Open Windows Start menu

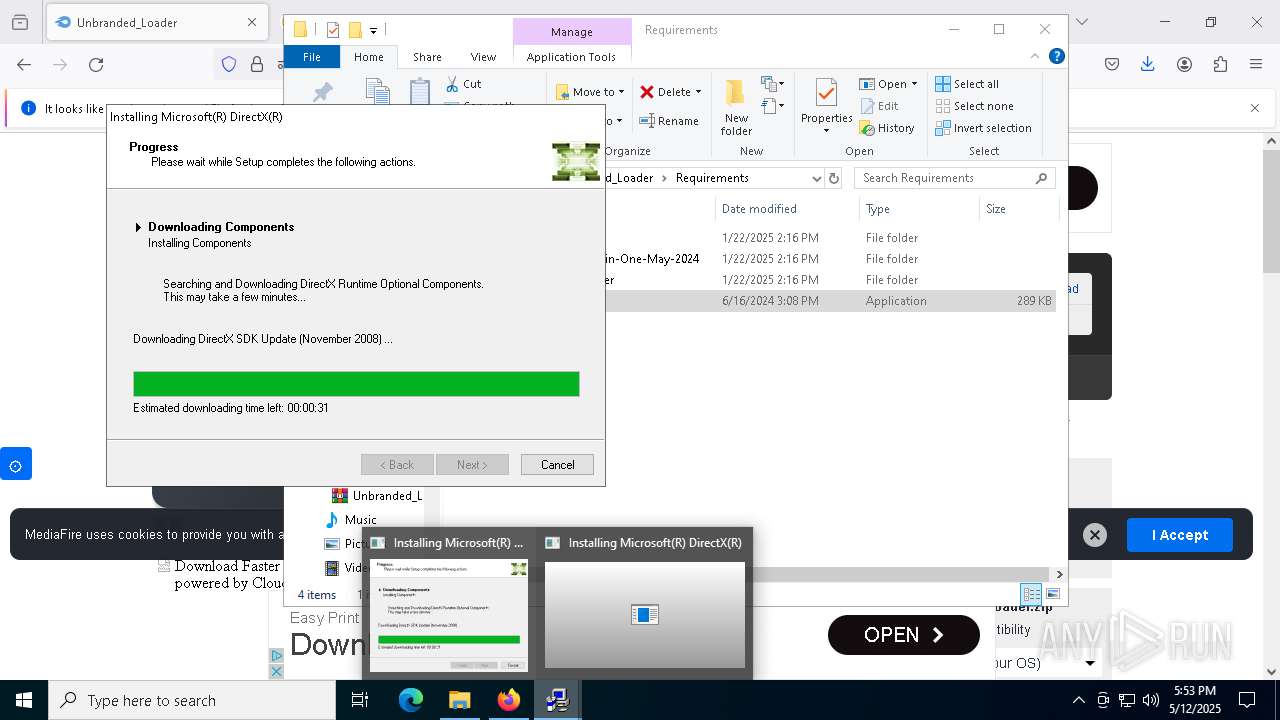point(24,700)
